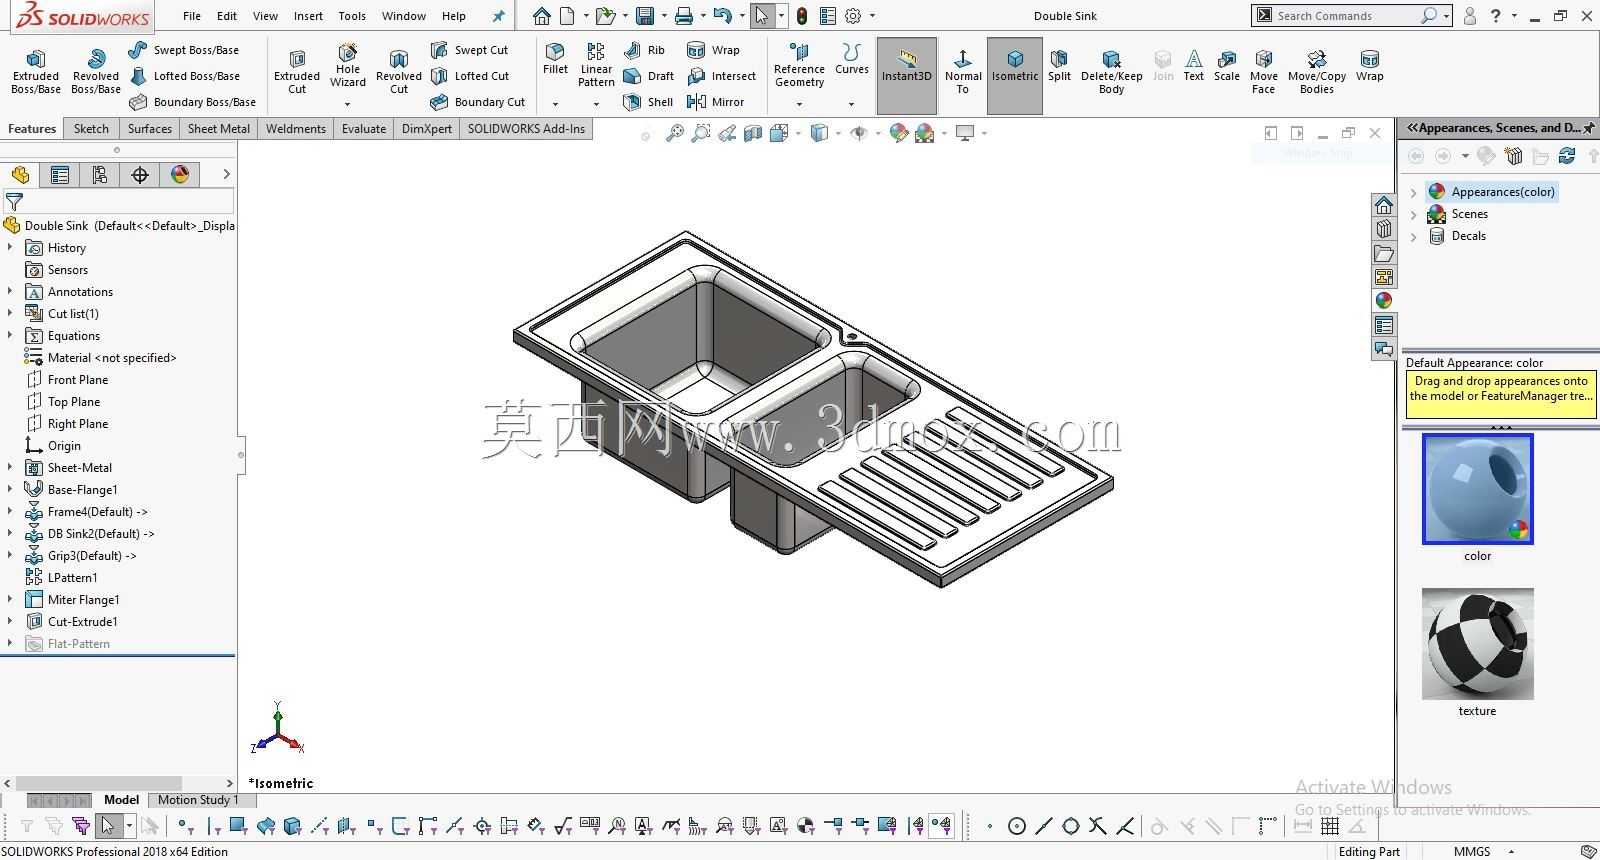Click the Move Face tool
Image resolution: width=1600 pixels, height=860 pixels.
click(x=1263, y=71)
